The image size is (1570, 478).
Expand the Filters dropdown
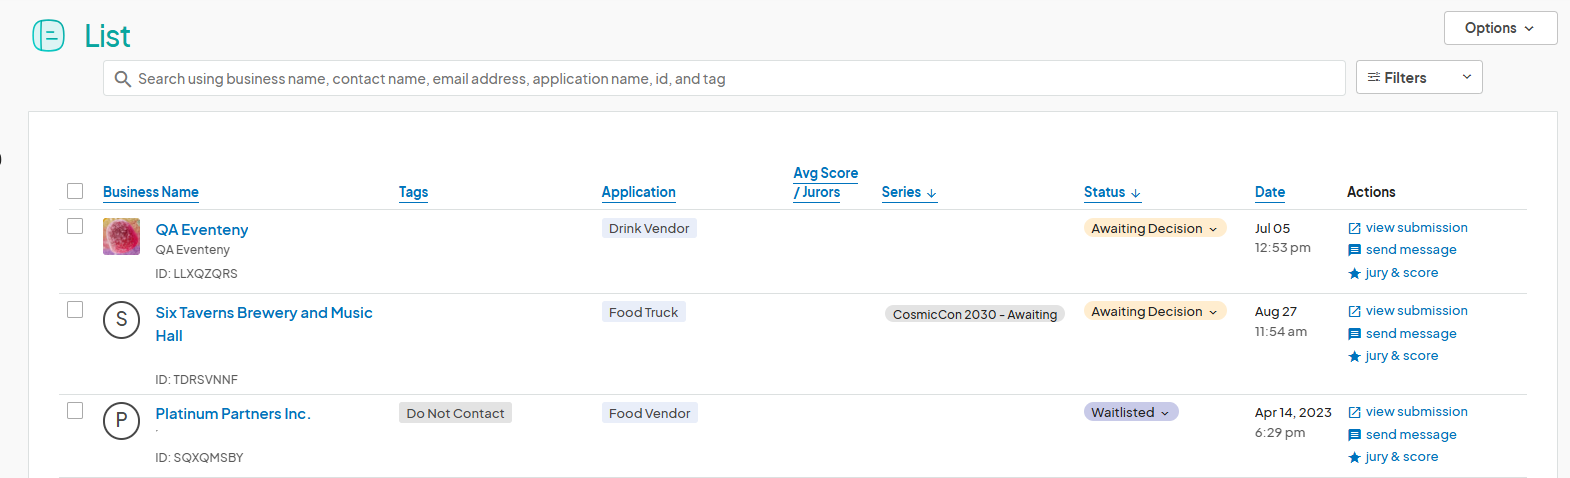1419,77
